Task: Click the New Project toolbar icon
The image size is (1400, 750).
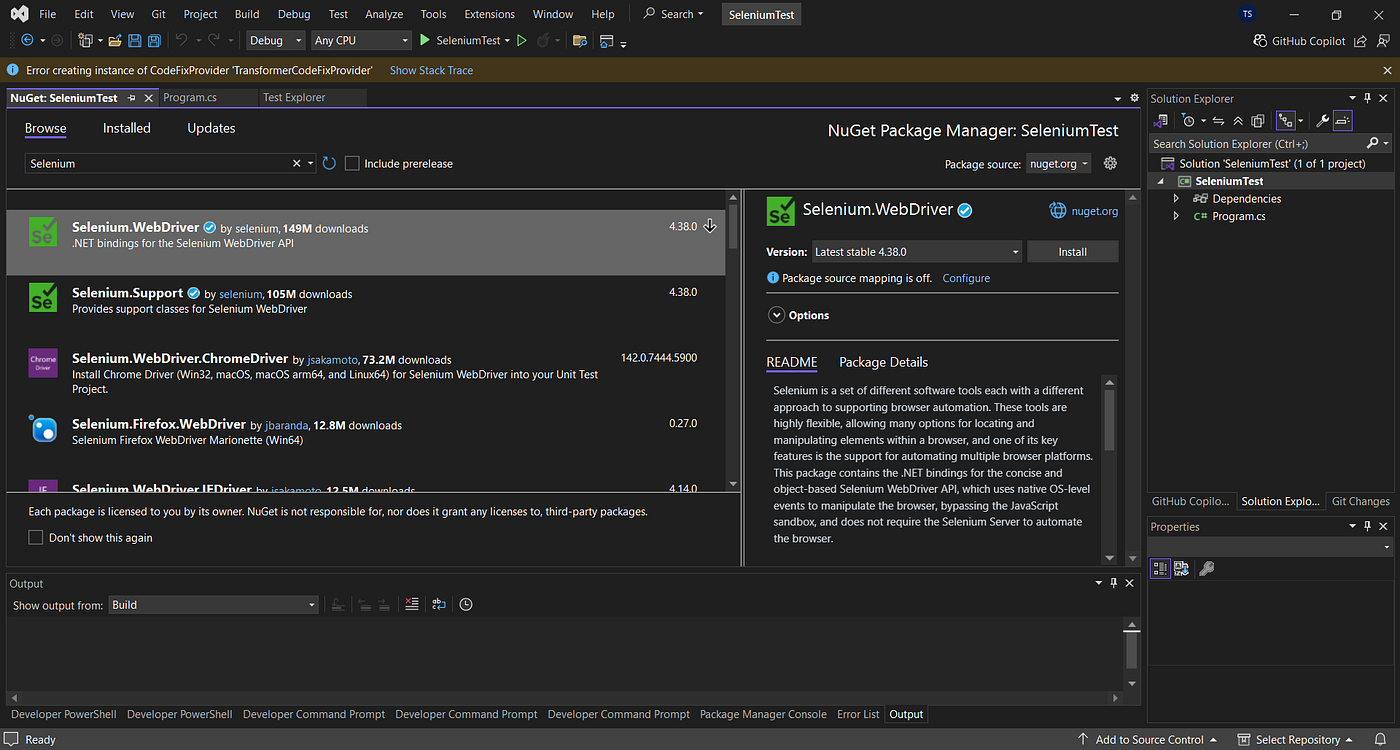Action: pyautogui.click(x=85, y=41)
